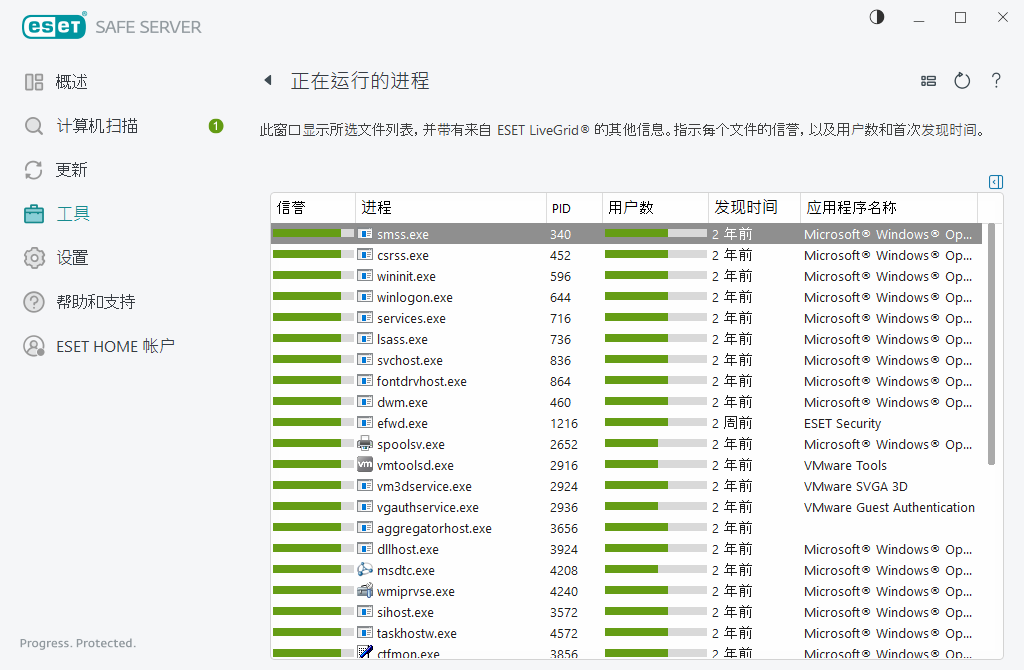Select 更新 in the sidebar

[71, 170]
